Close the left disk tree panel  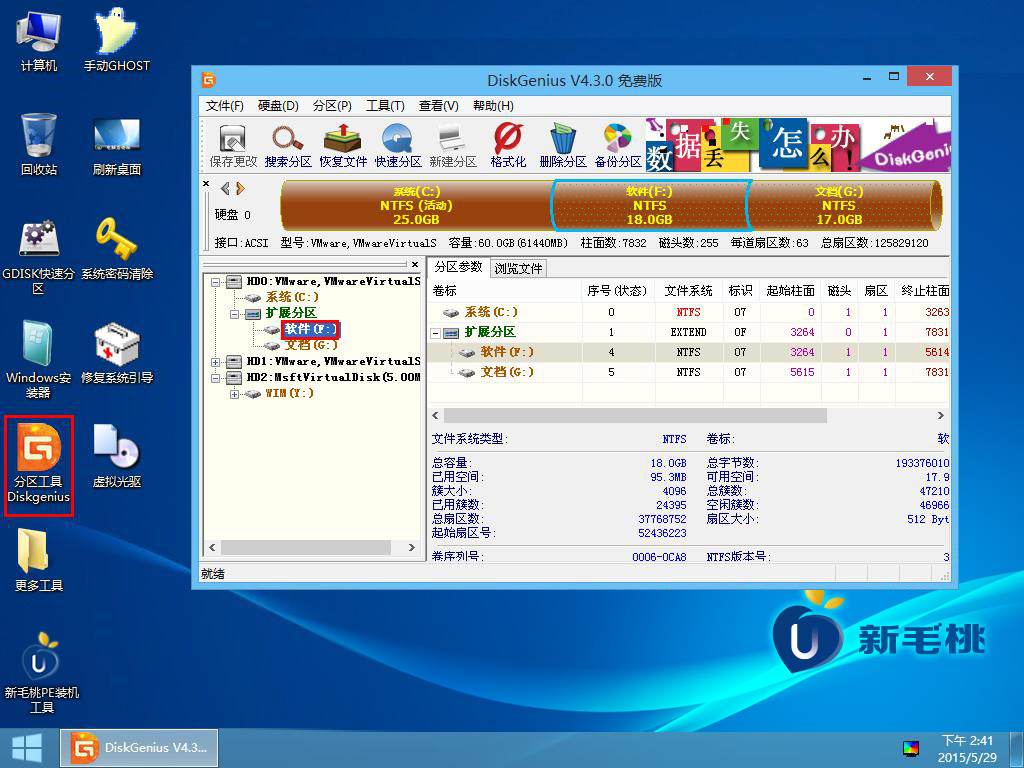click(415, 264)
